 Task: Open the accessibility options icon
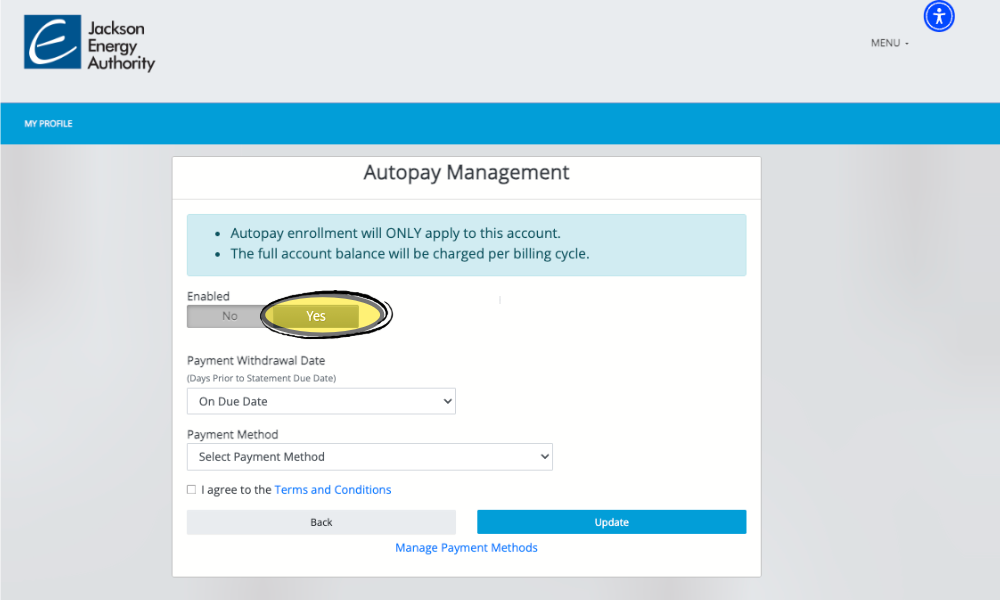pyautogui.click(x=939, y=16)
